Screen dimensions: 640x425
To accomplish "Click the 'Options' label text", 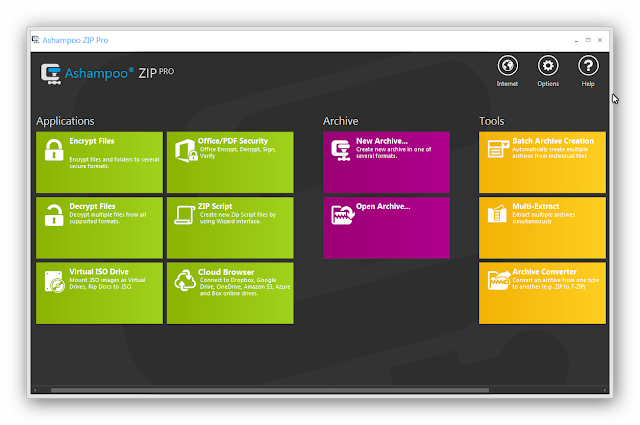I will pos(548,84).
